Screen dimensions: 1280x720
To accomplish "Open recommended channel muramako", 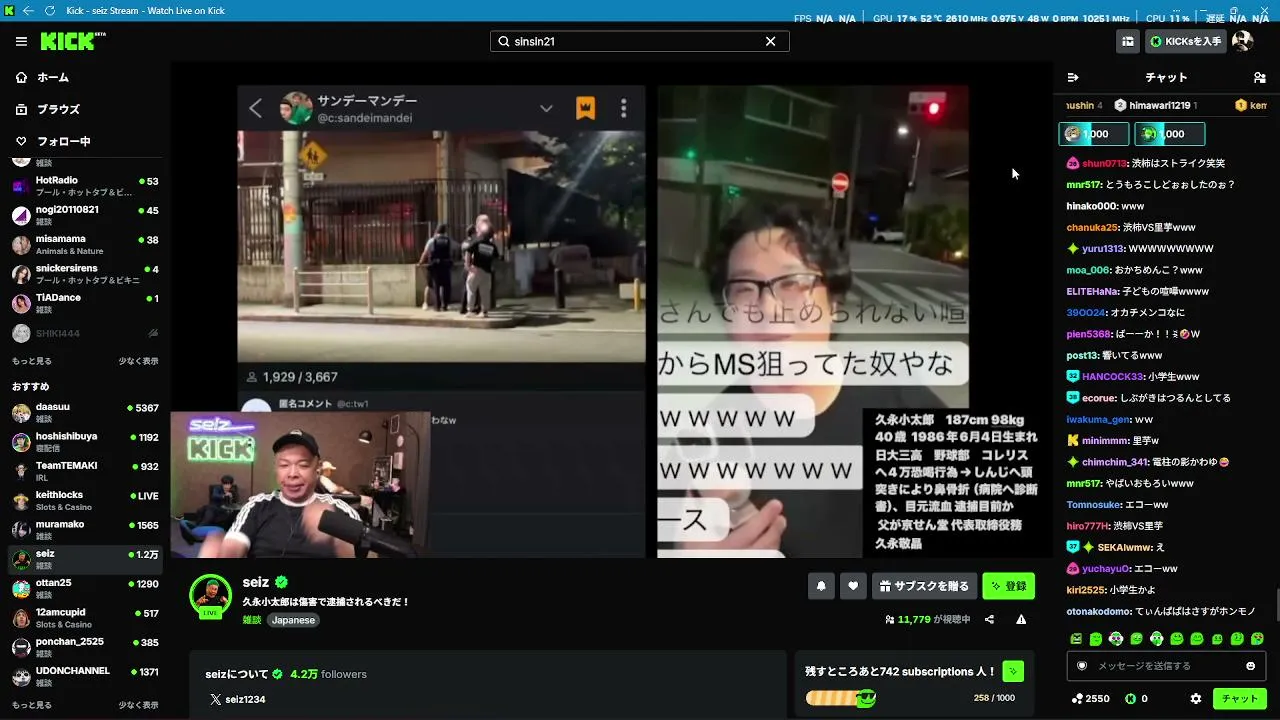I will pyautogui.click(x=85, y=530).
